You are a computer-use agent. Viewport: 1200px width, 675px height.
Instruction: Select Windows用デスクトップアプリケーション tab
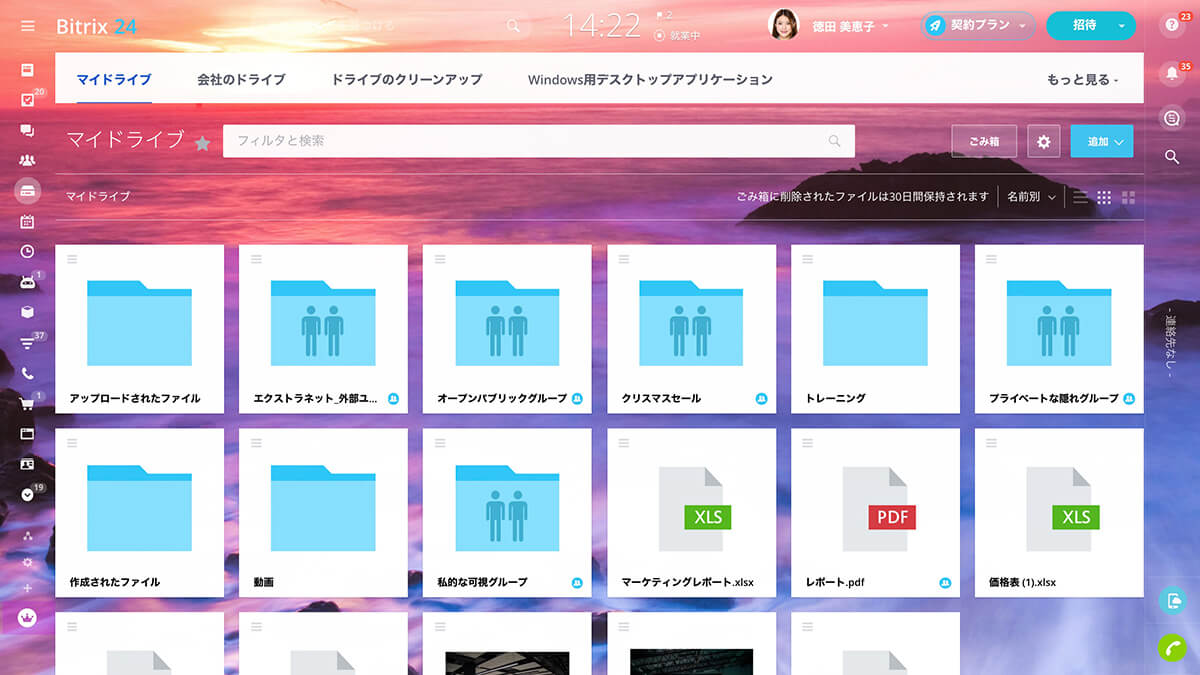coord(650,79)
